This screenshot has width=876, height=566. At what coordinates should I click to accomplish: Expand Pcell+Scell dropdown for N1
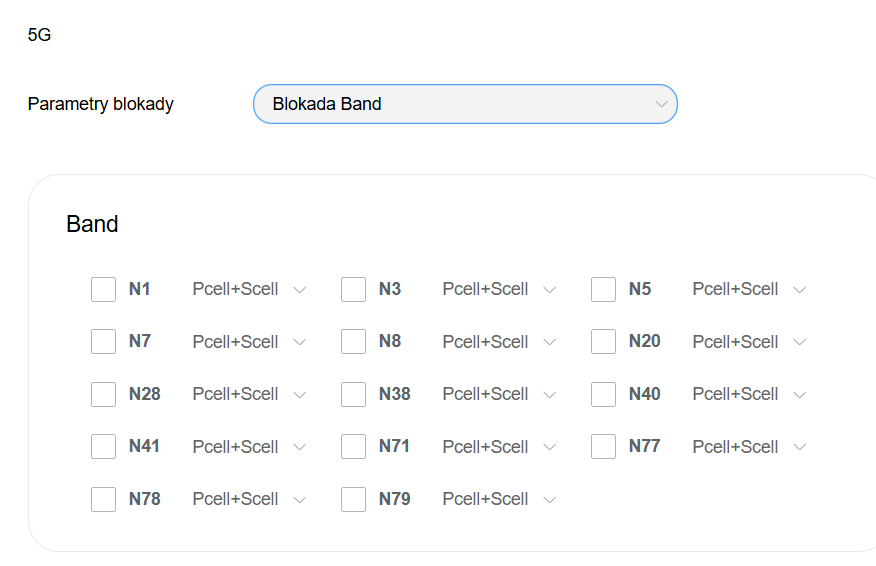[249, 289]
